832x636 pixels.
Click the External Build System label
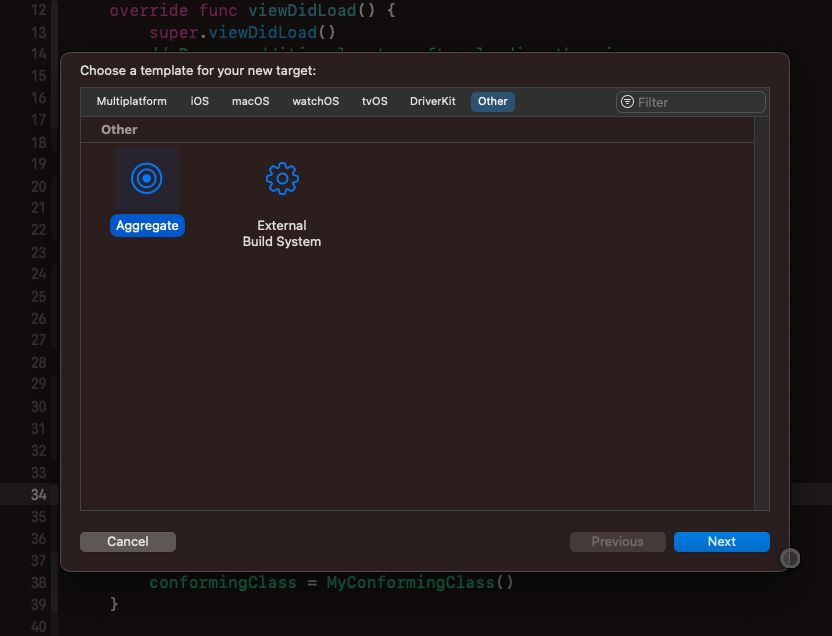pos(282,233)
